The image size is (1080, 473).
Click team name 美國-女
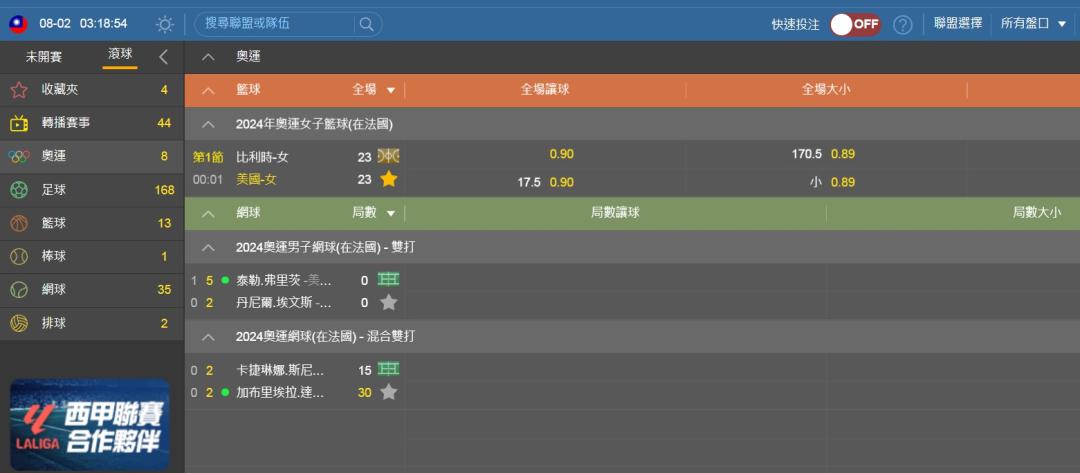click(x=256, y=179)
